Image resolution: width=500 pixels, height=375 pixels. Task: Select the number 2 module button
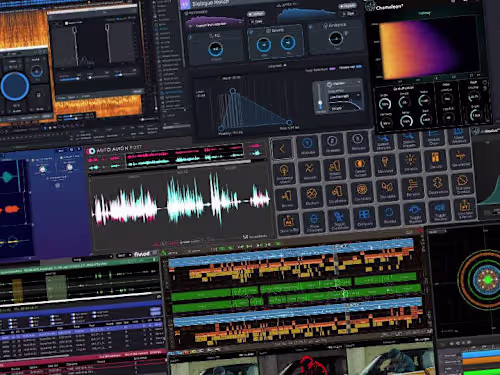coord(332,143)
